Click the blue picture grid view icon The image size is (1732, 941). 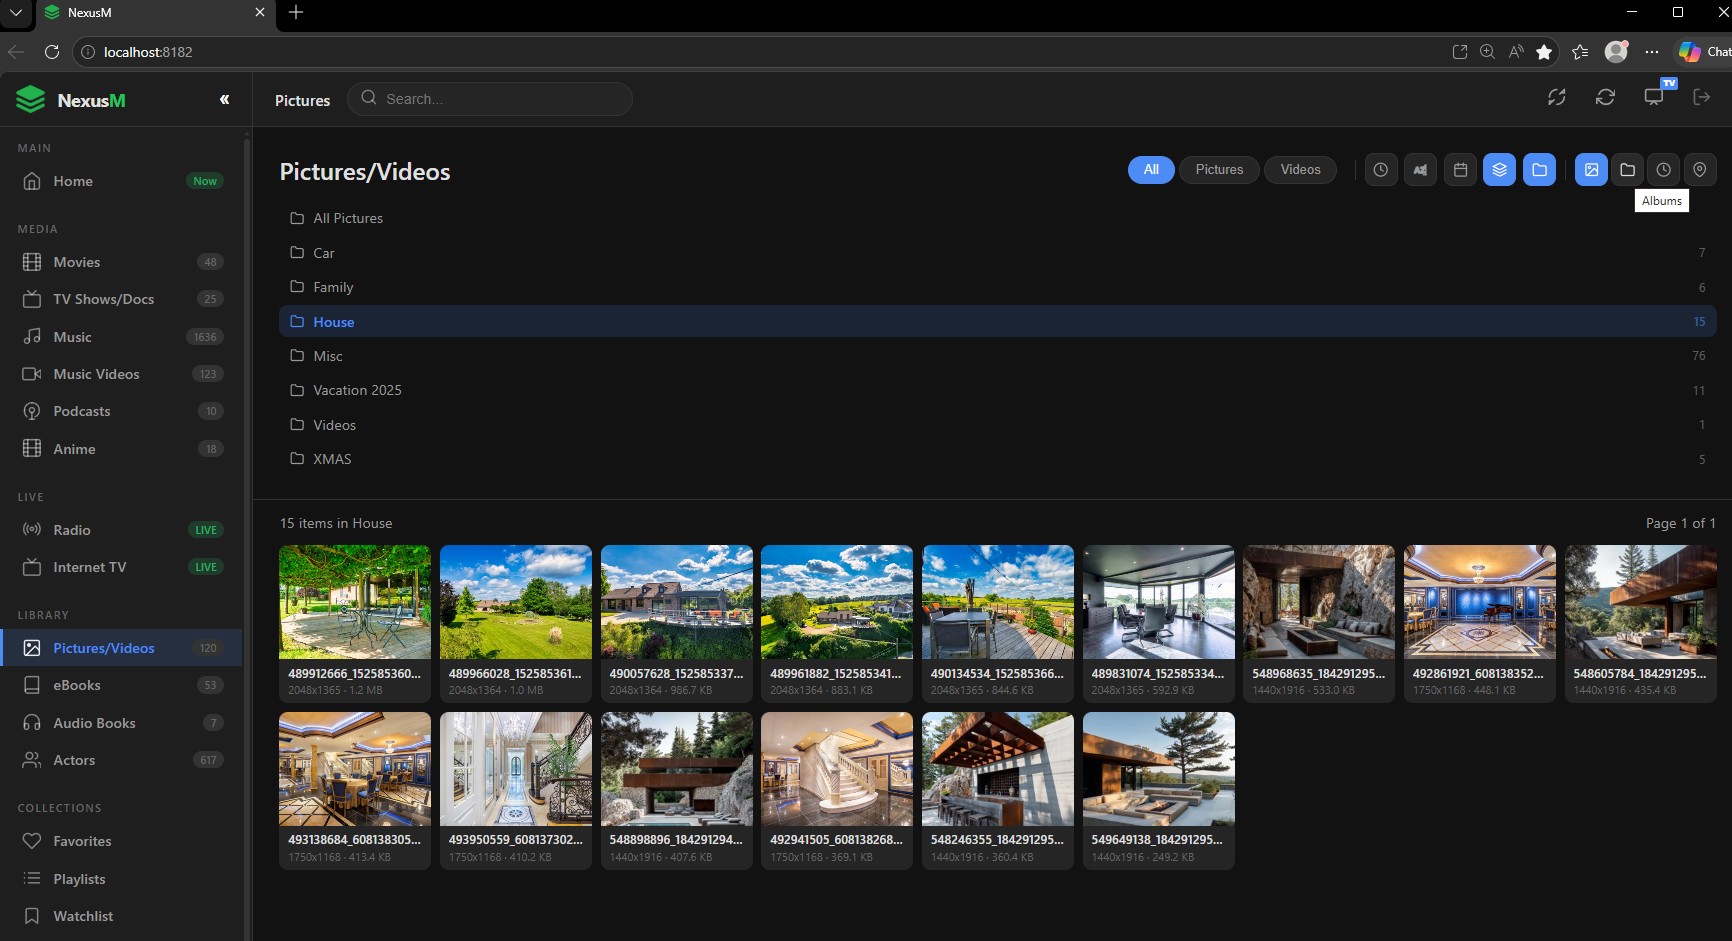(1591, 170)
